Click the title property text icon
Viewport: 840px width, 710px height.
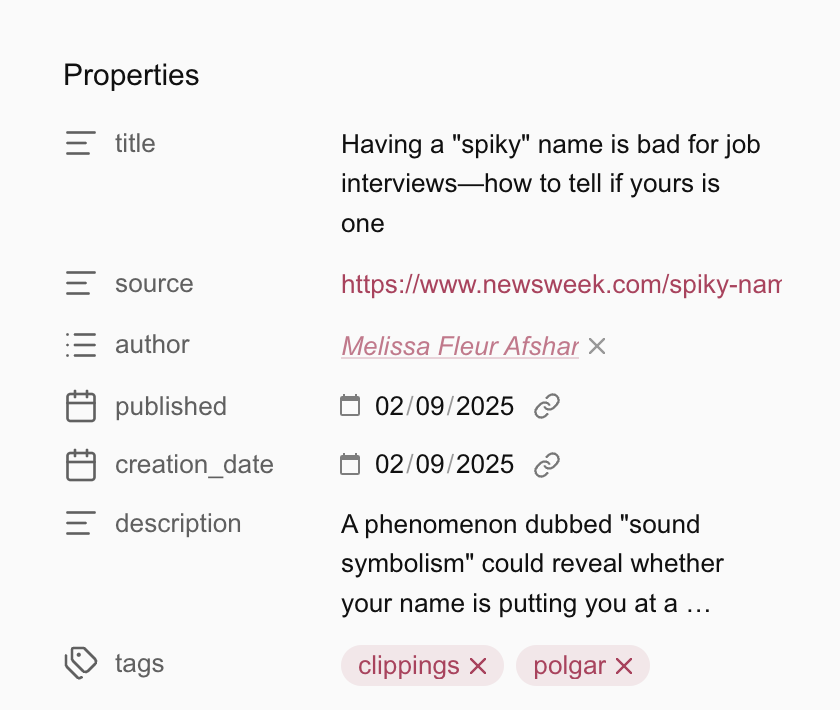click(81, 144)
